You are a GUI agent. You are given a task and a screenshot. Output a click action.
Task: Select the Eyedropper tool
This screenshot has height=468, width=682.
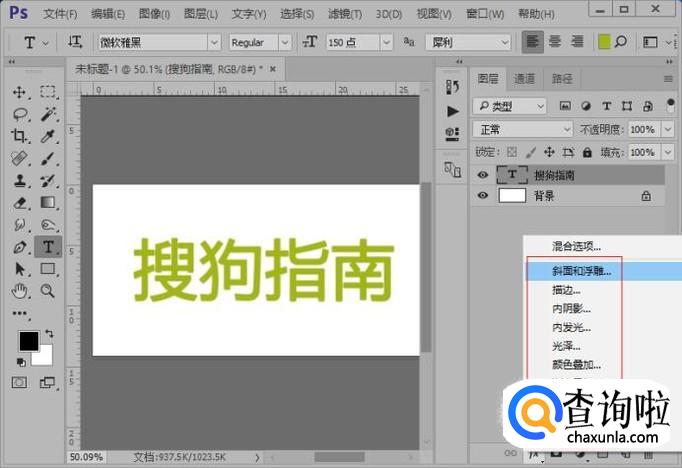pyautogui.click(x=48, y=136)
